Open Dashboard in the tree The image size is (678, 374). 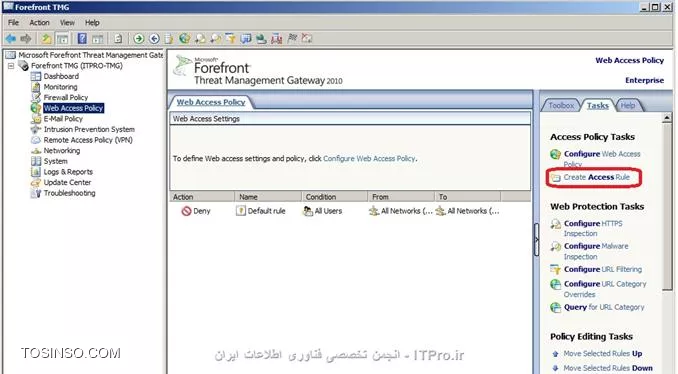(x=61, y=76)
